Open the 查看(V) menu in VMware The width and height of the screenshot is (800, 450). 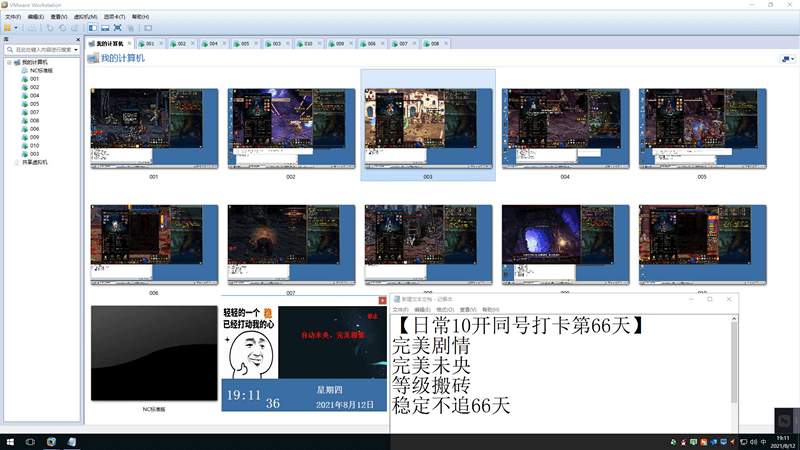tap(59, 17)
